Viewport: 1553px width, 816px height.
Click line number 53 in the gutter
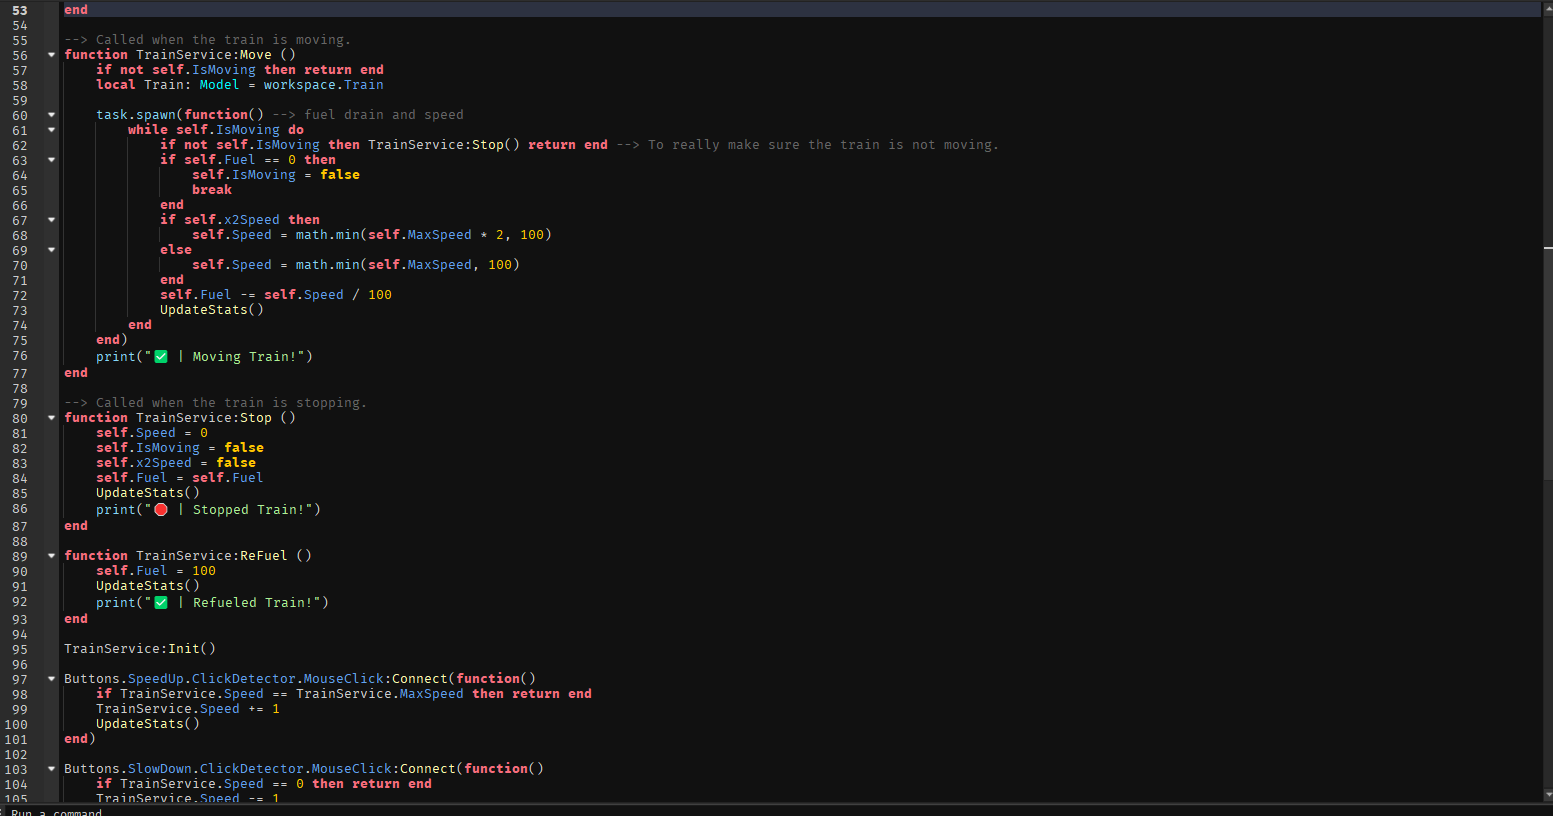20,10
